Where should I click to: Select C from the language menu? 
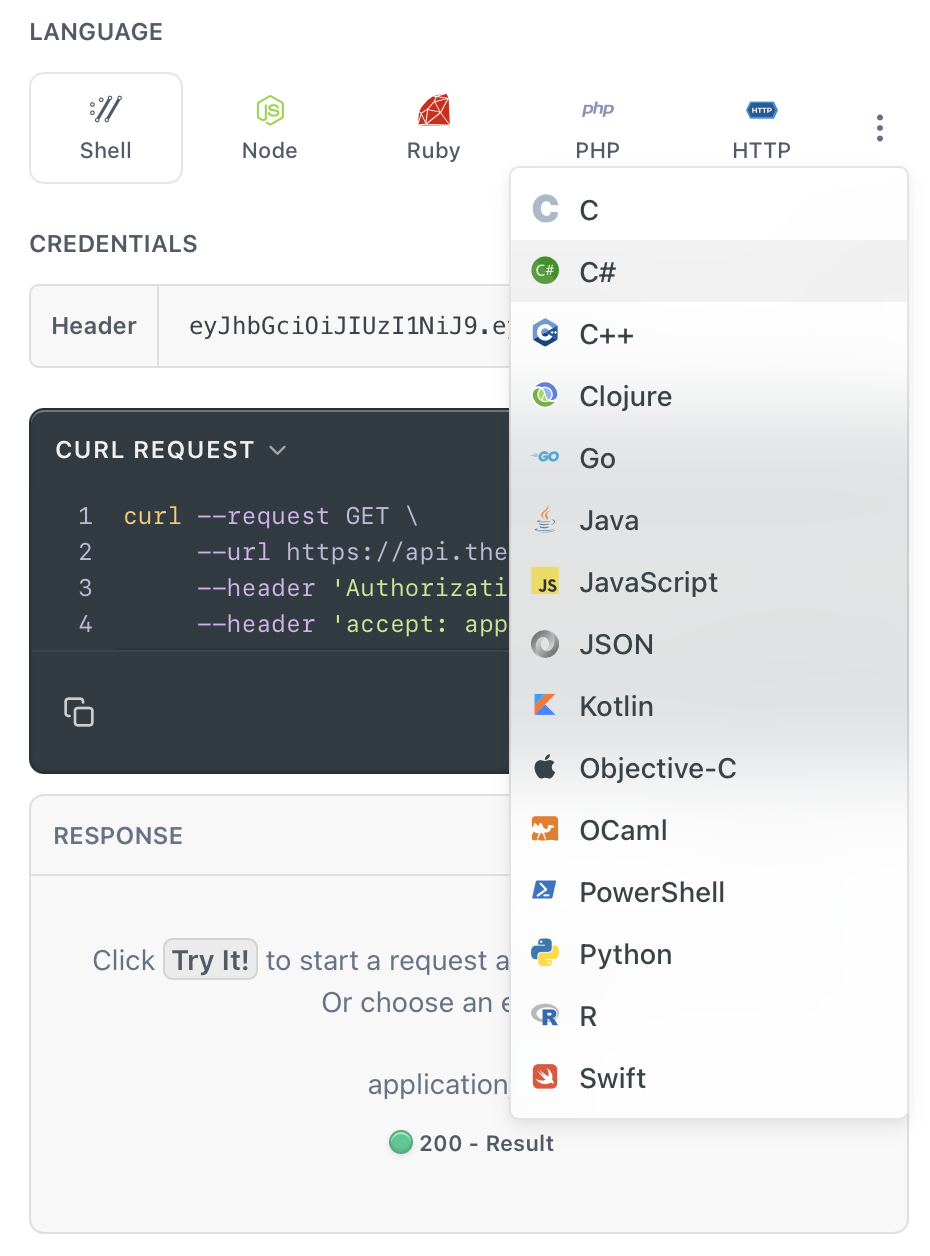click(709, 209)
